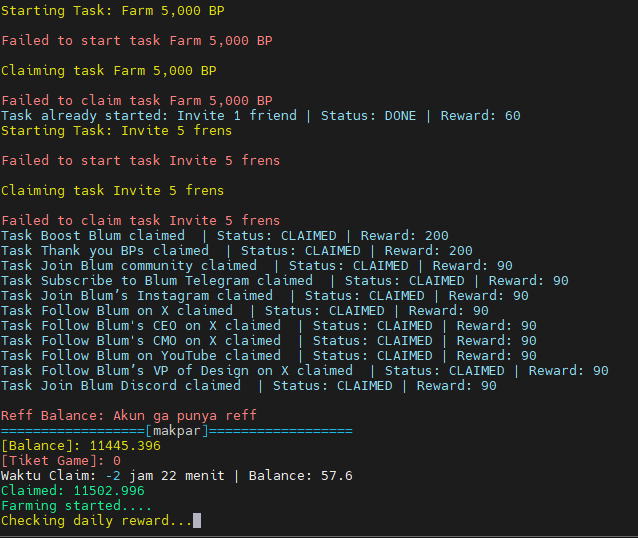
Task: Click the Tiket Game count line
Action: pos(61,461)
